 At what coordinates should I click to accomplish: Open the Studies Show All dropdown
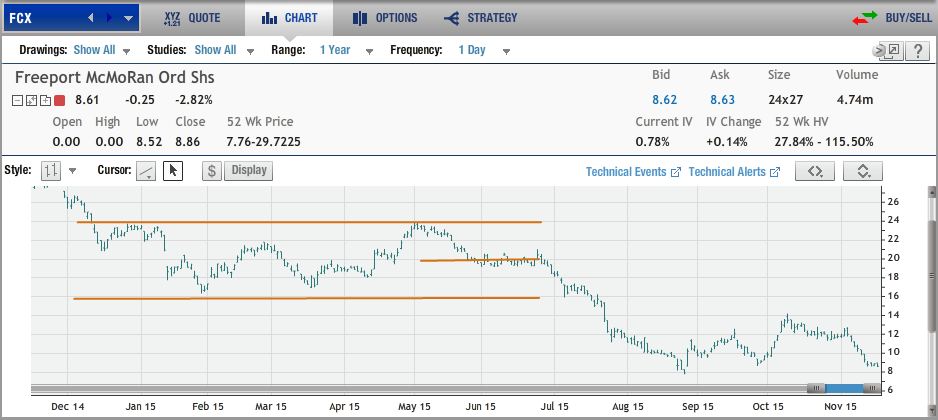[x=223, y=50]
